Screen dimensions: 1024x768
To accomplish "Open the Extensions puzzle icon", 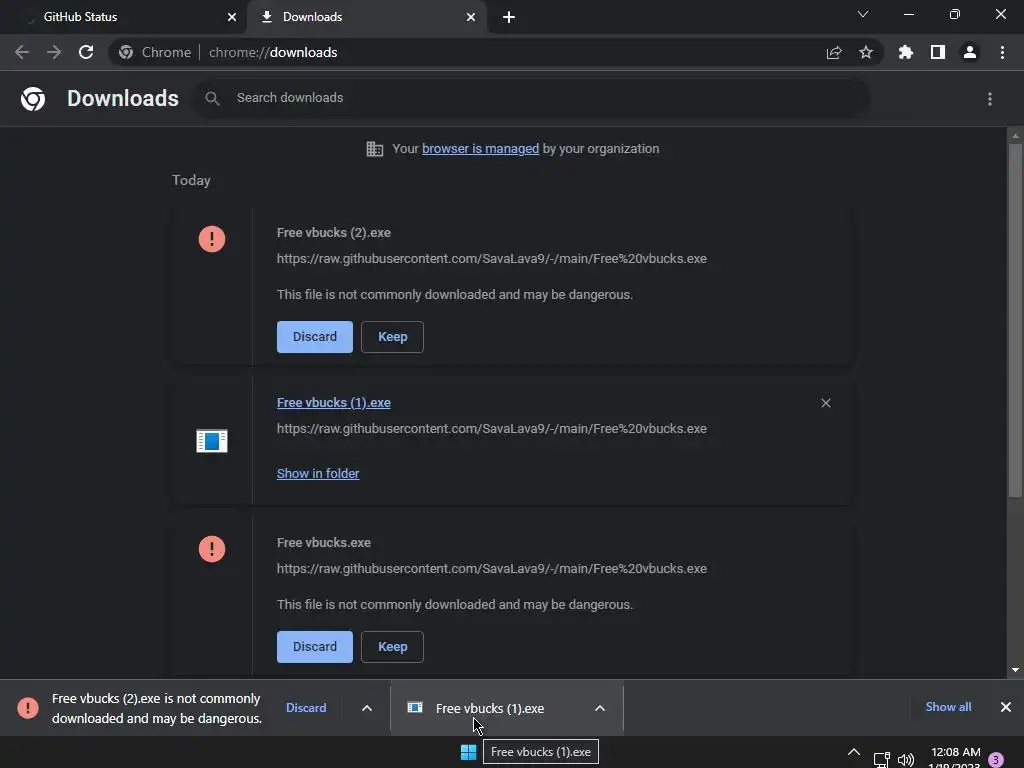I will click(905, 52).
